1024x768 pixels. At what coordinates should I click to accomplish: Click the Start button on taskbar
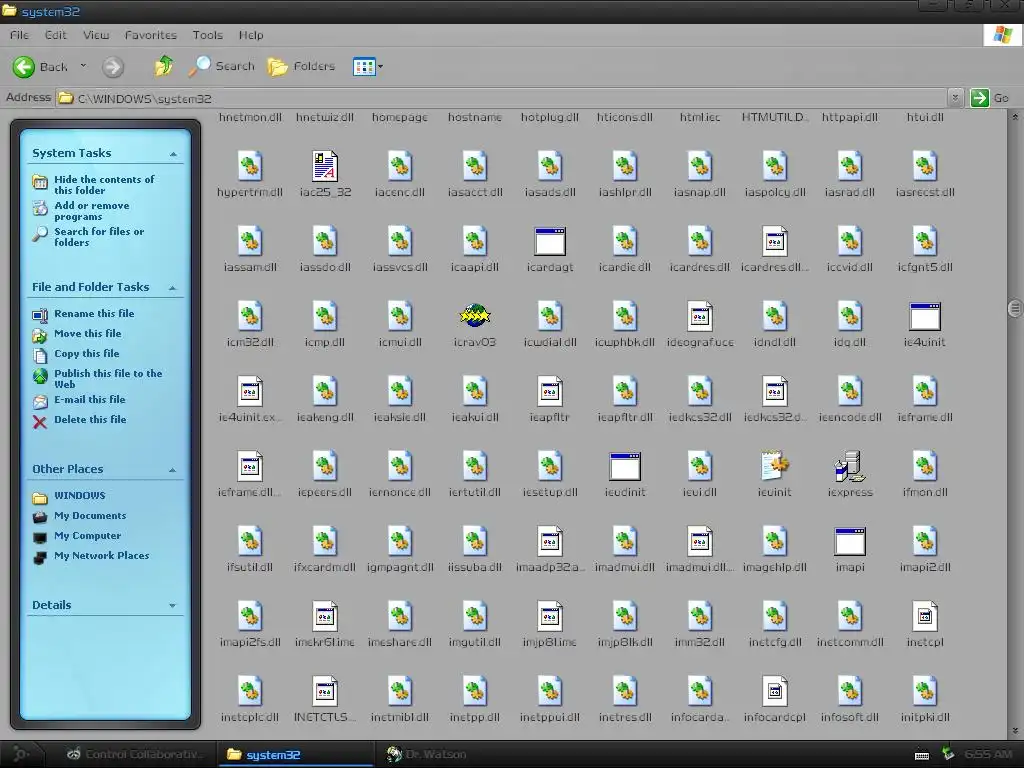(20, 754)
